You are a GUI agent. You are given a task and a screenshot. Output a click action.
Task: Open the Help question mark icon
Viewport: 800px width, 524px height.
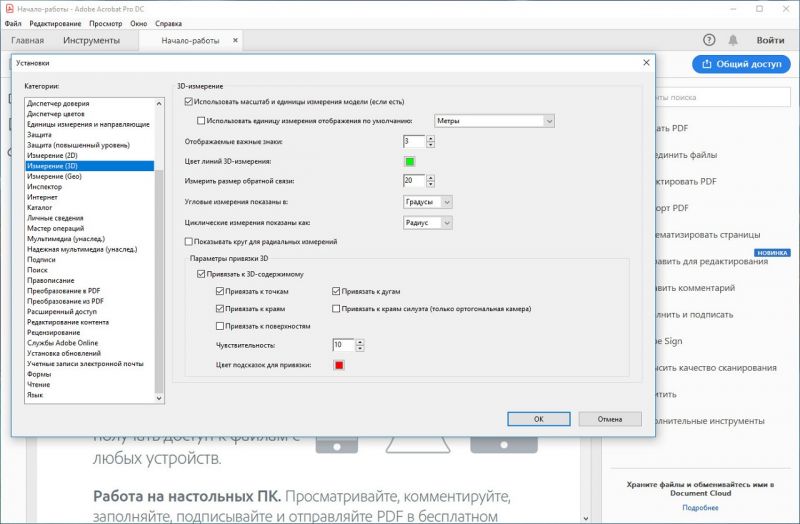coord(709,40)
